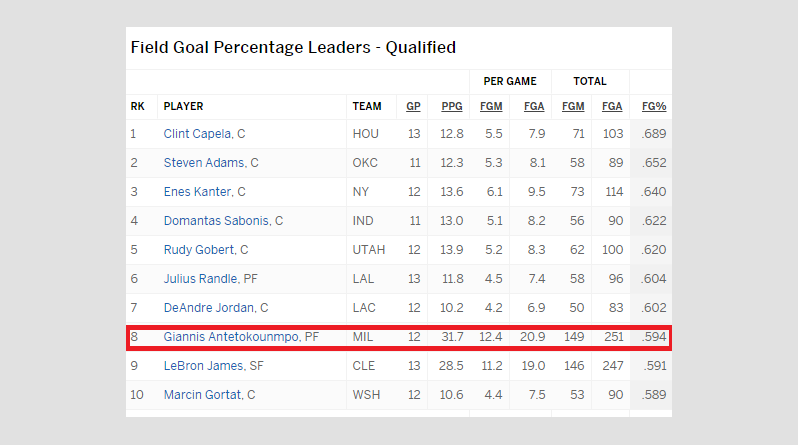This screenshot has width=798, height=445.
Task: Sort by total FGM header
Action: [x=573, y=106]
